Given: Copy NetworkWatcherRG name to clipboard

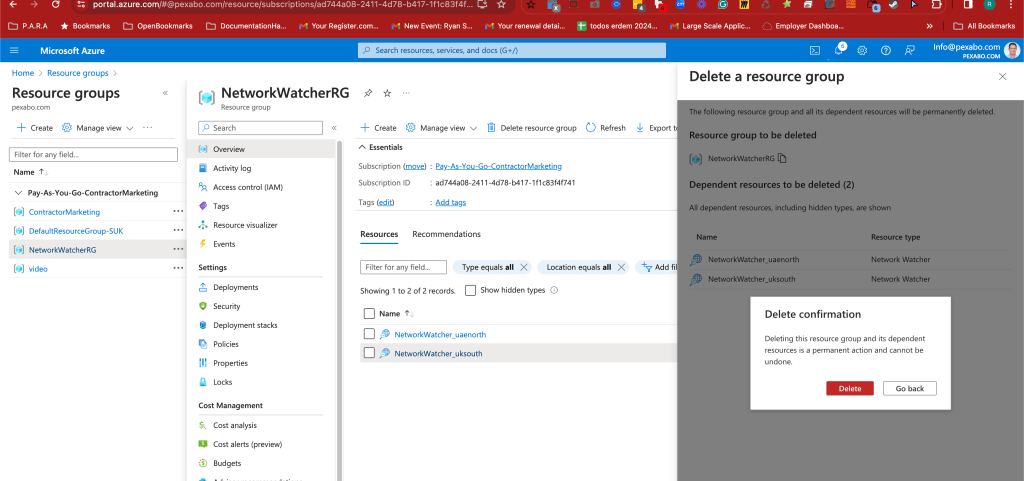Looking at the screenshot, I should (x=782, y=158).
